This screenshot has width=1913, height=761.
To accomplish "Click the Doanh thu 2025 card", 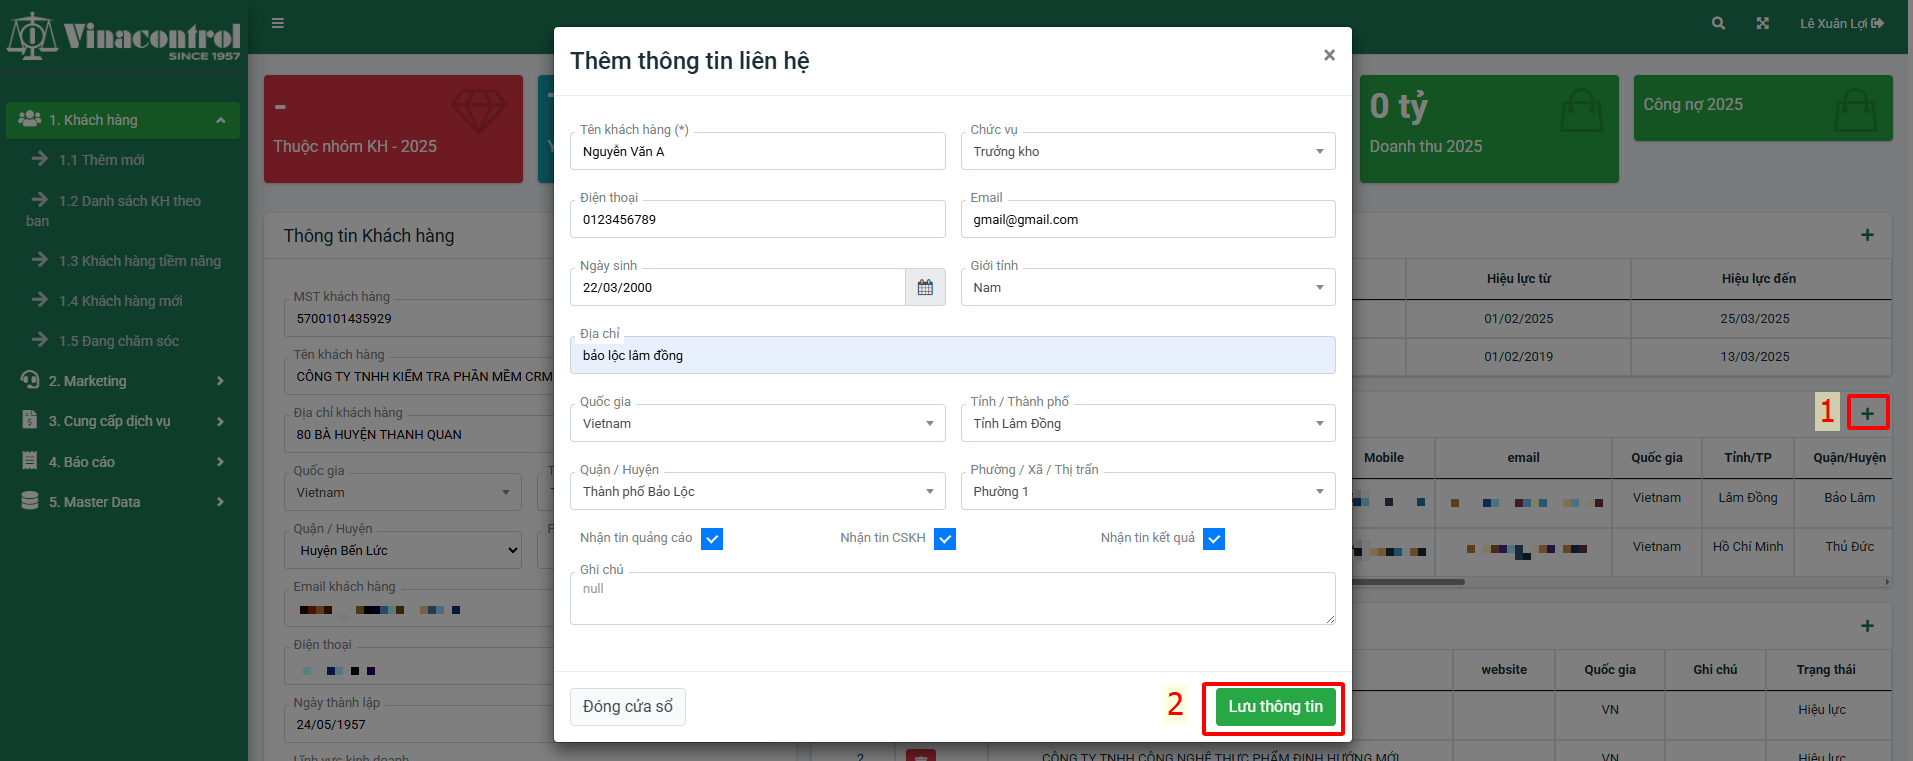I will pos(1489,129).
